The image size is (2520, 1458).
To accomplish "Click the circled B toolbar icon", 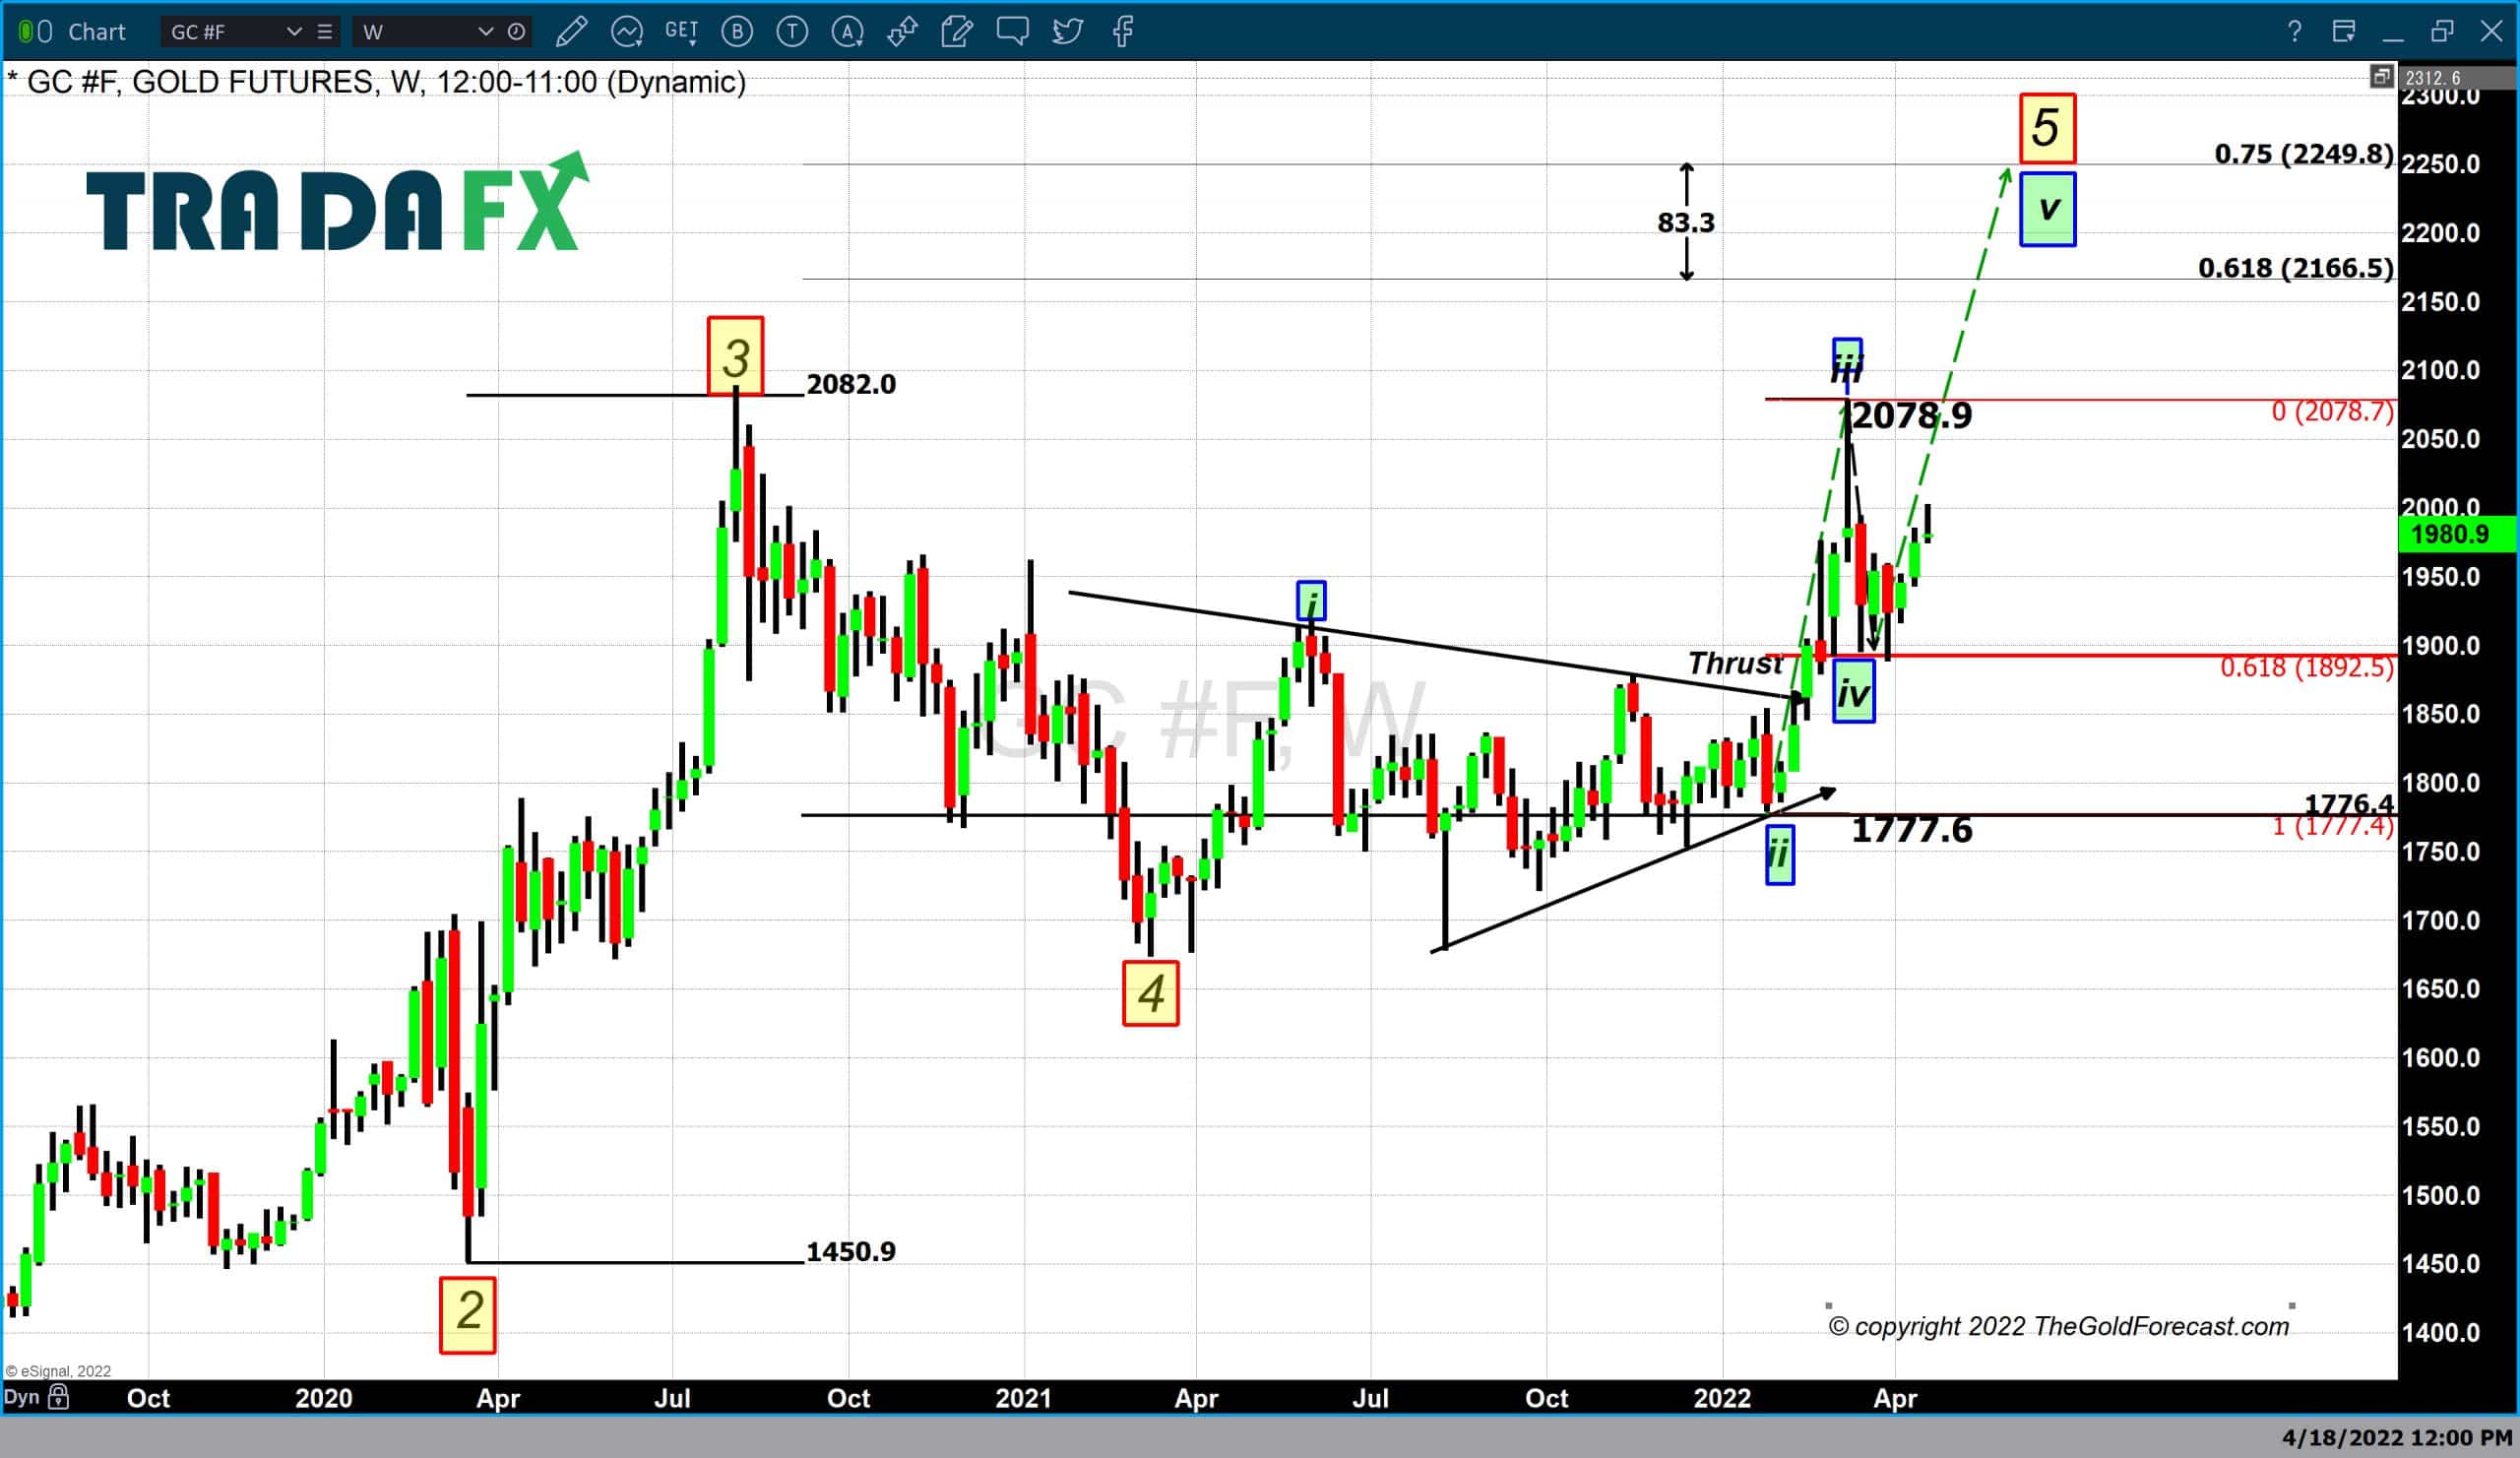I will coord(737,32).
